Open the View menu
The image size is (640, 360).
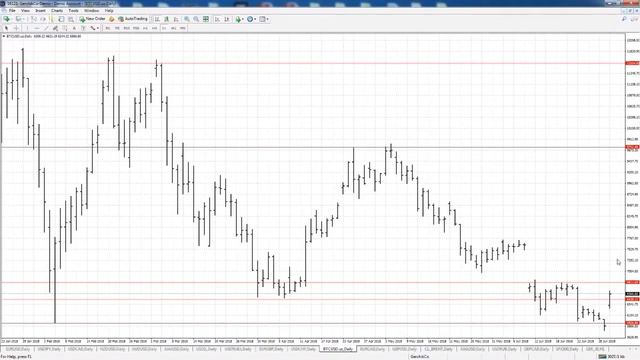(x=25, y=10)
